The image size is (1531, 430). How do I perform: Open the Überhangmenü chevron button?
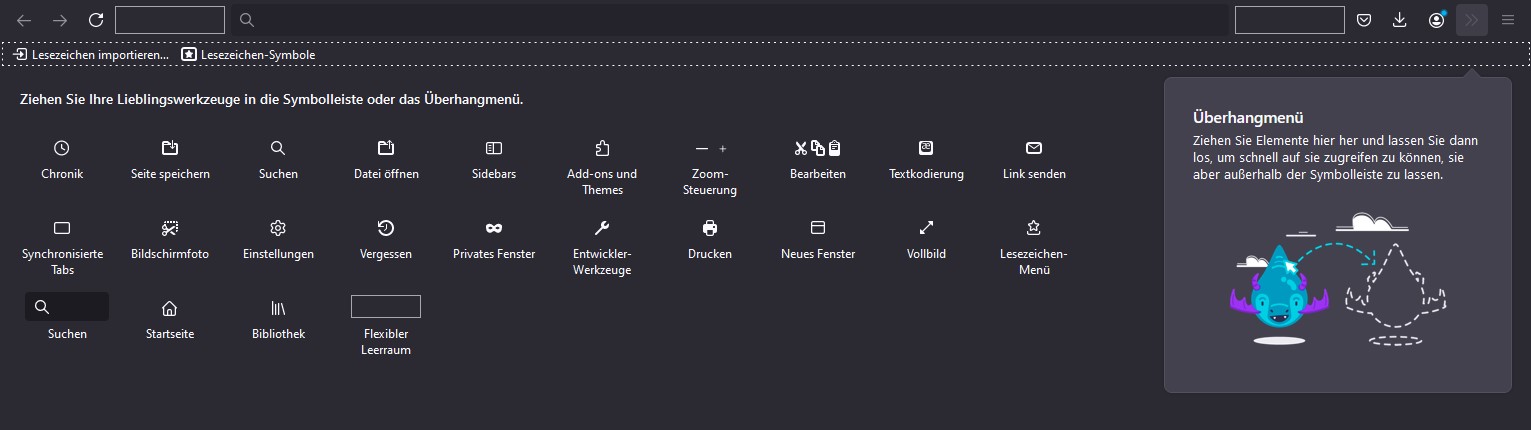coord(1472,20)
